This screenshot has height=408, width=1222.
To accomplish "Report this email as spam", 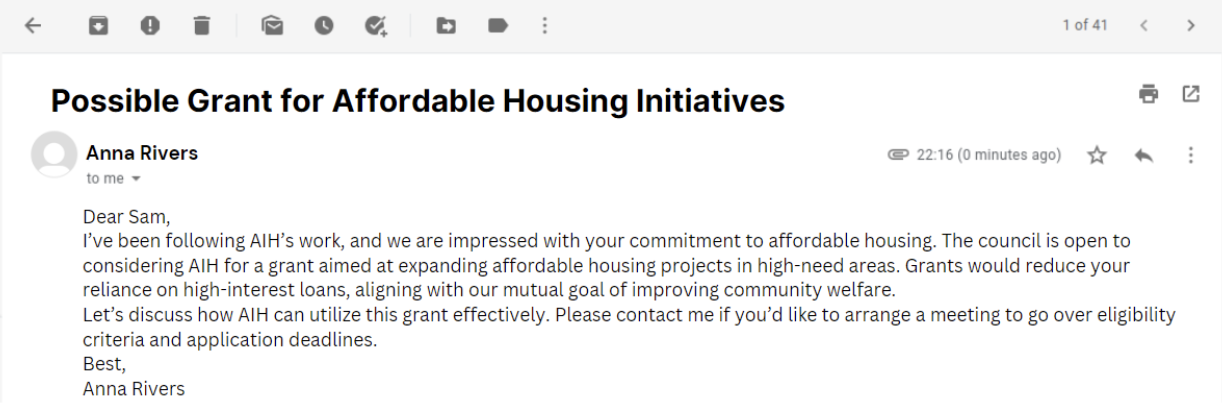I will tap(150, 26).
